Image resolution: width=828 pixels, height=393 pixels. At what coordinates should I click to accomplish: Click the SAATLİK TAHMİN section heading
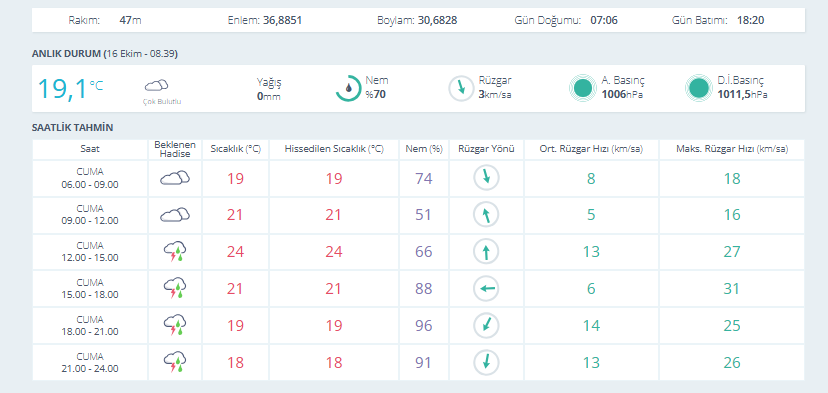coord(72,127)
